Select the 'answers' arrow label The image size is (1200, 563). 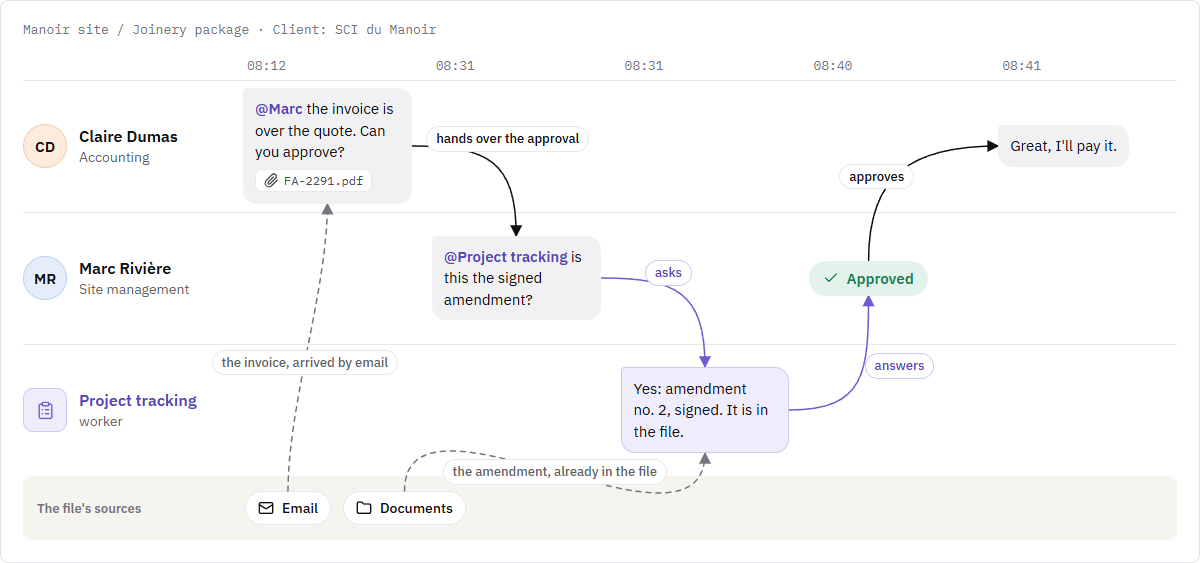coord(899,366)
